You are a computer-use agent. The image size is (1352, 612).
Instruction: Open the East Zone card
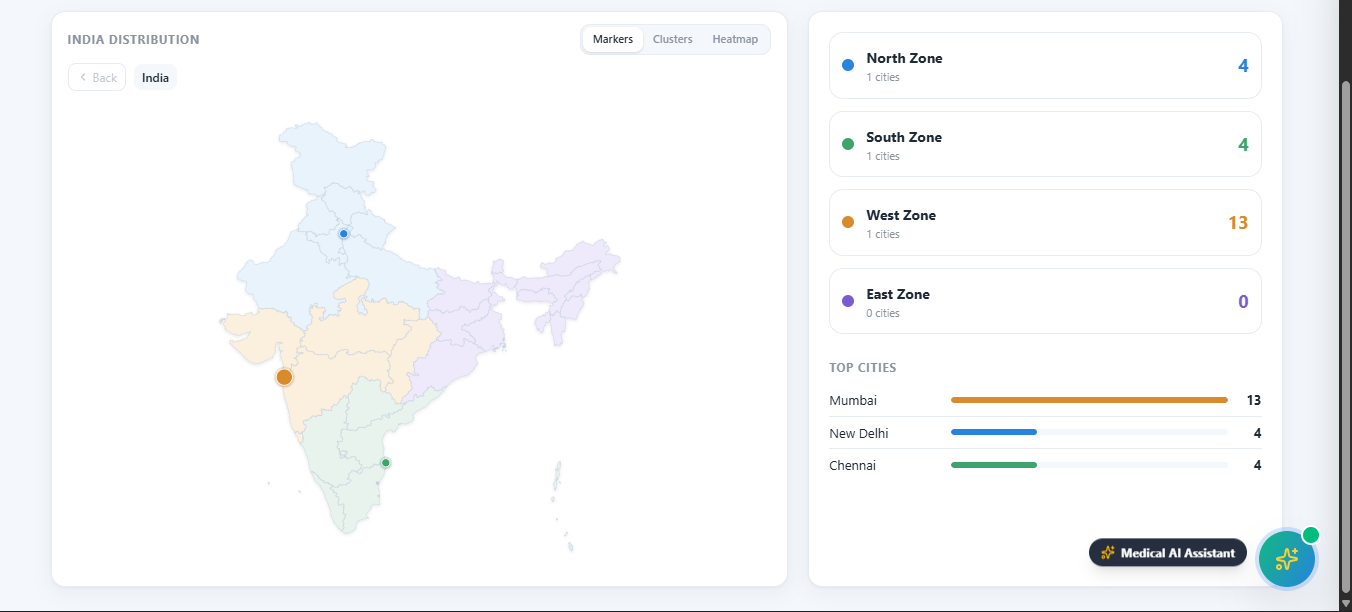coord(1045,301)
